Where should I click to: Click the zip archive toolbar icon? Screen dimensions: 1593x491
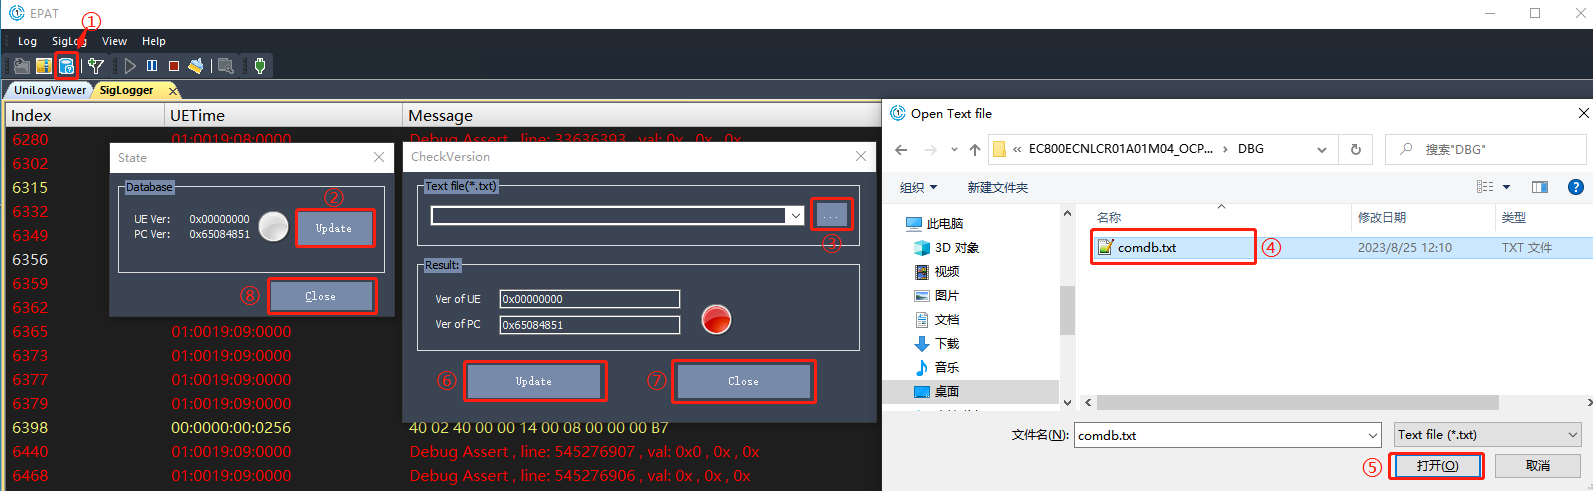point(44,66)
